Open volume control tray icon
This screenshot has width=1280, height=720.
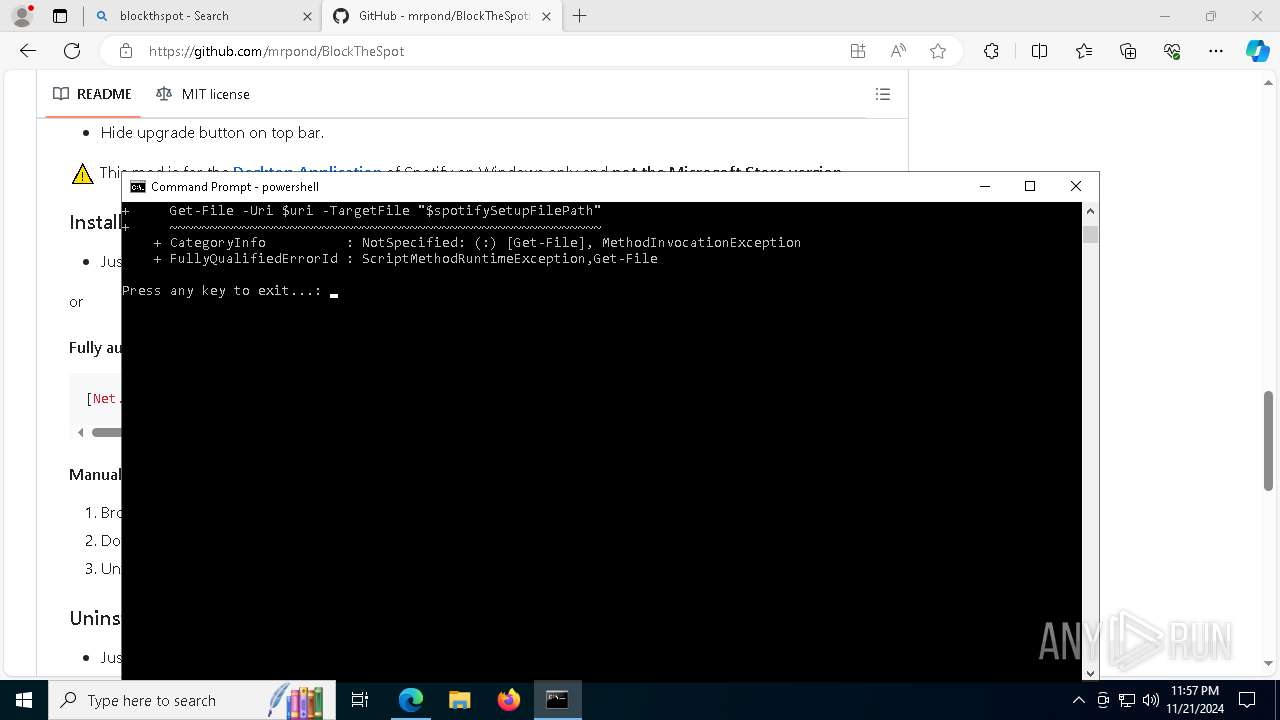pyautogui.click(x=1150, y=700)
